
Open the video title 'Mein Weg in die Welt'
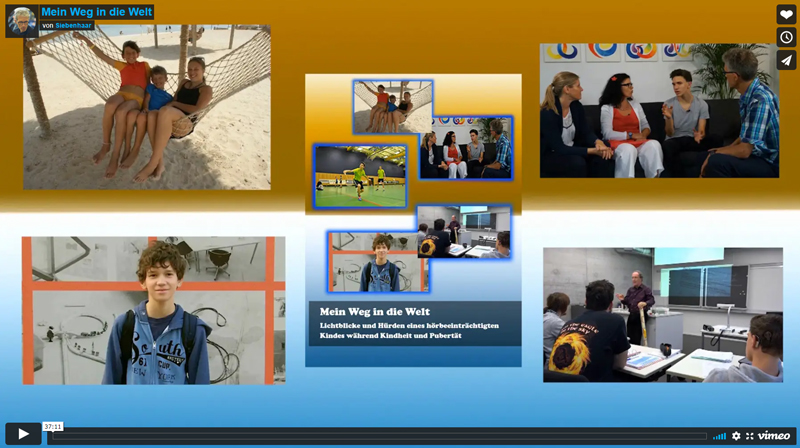pyautogui.click(x=96, y=11)
